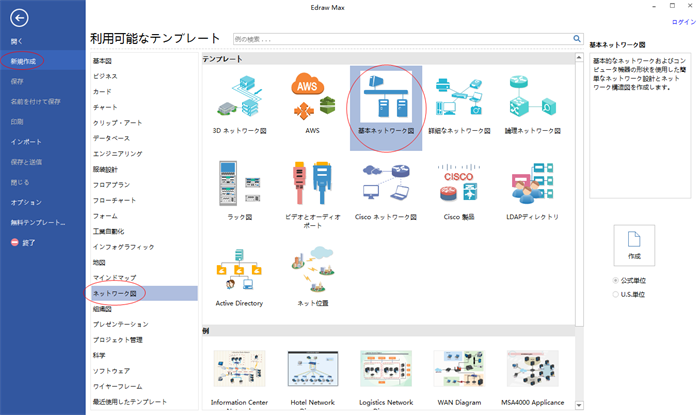The width and height of the screenshot is (700, 415).
Task: Select the AWS template icon
Action: tap(312, 96)
